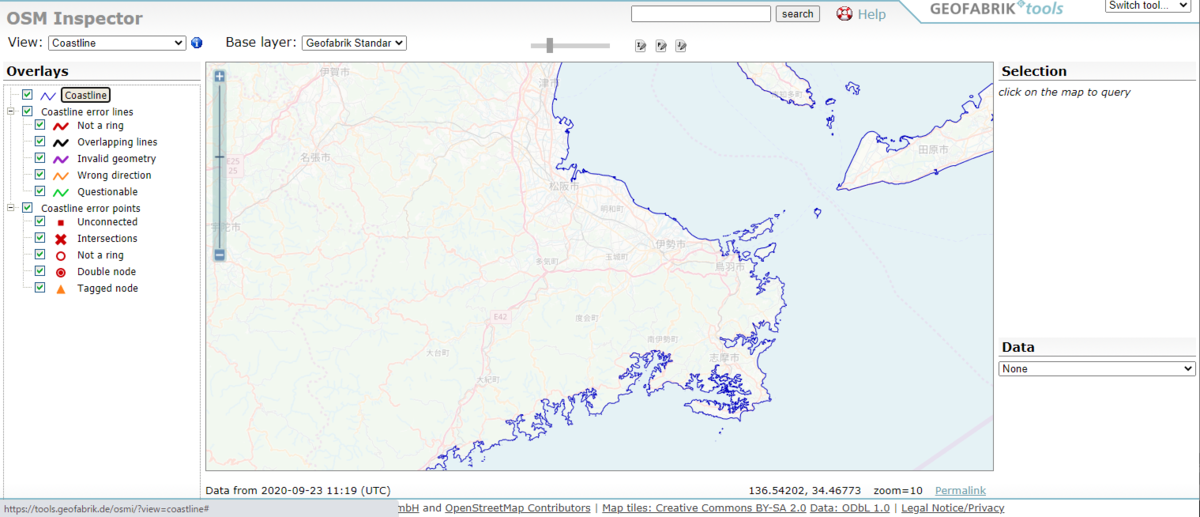Image resolution: width=1200 pixels, height=517 pixels.
Task: Collapse the Coastline error points tree group
Action: coord(11,208)
